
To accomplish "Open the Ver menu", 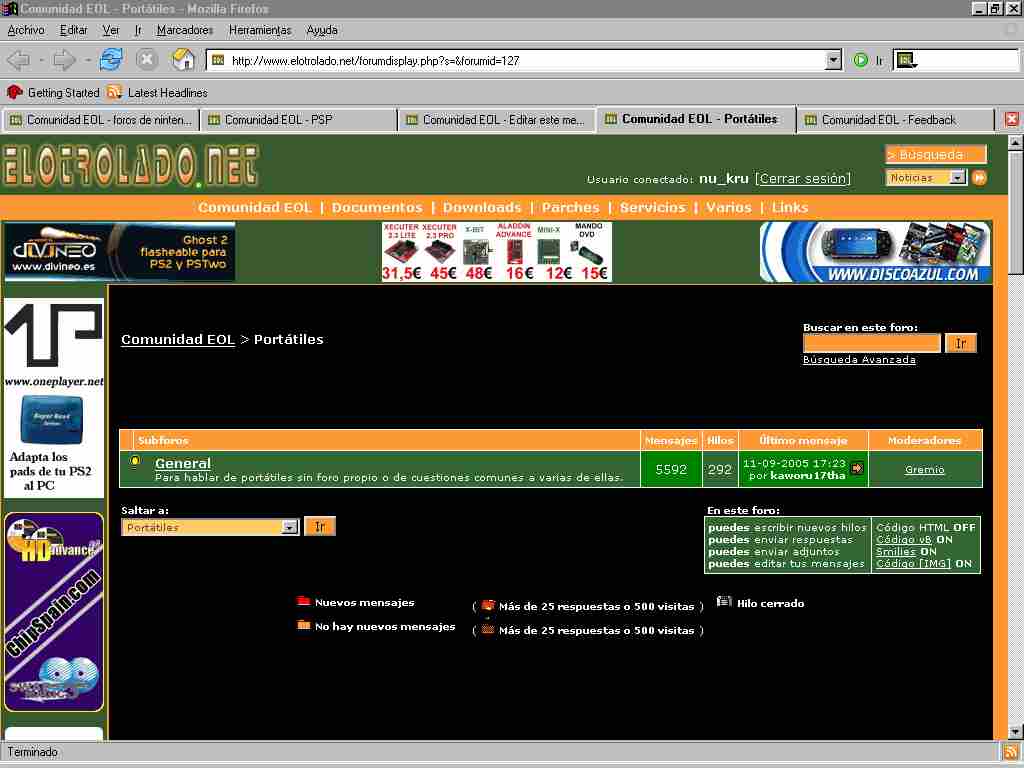I will [111, 30].
